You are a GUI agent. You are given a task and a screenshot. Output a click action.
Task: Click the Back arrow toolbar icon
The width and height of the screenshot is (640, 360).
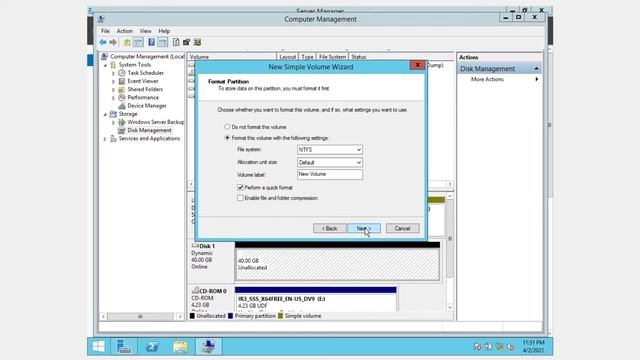point(103,42)
